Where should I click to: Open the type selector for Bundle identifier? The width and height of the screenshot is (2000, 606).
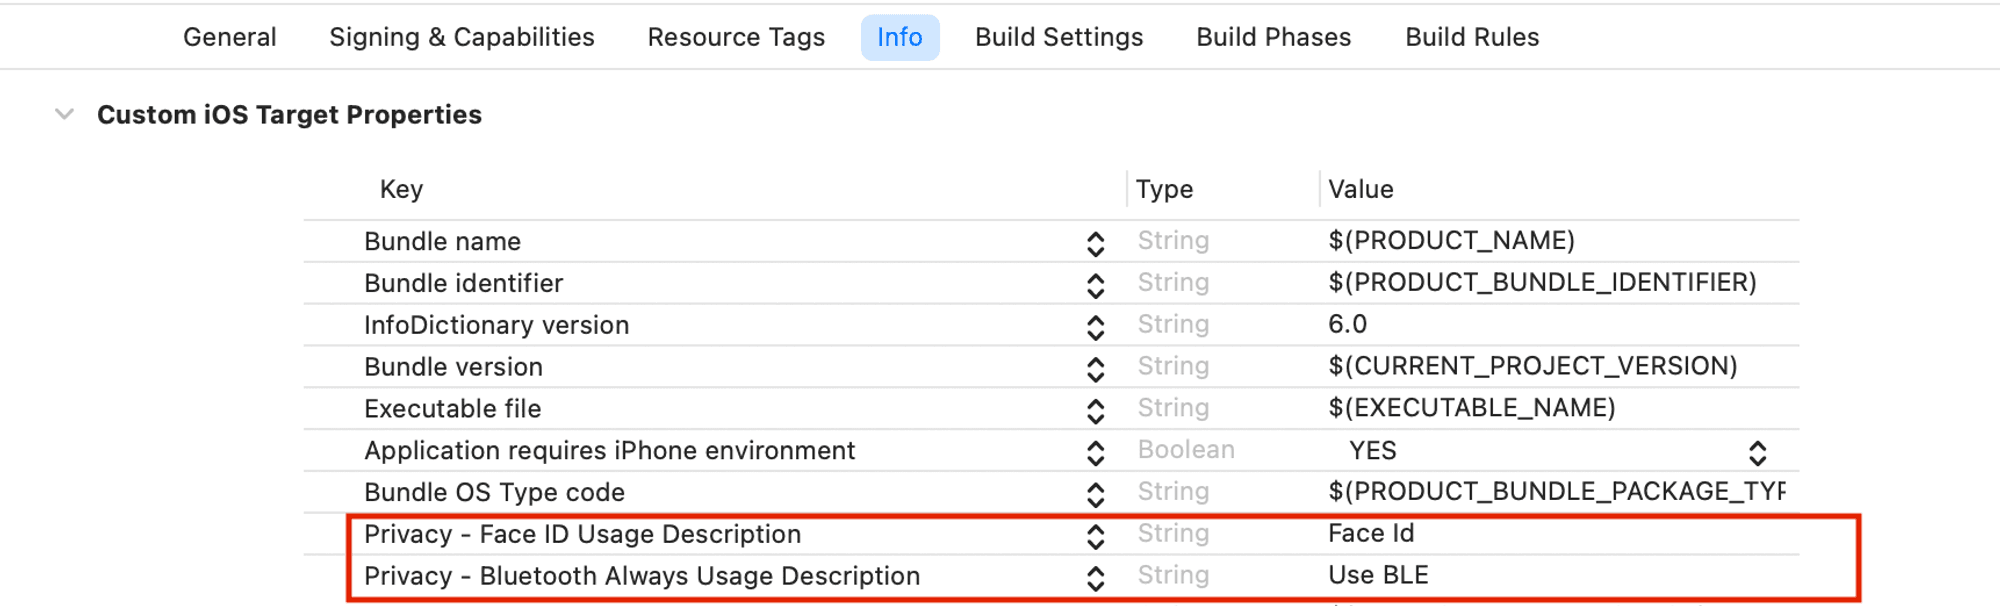point(1097,283)
